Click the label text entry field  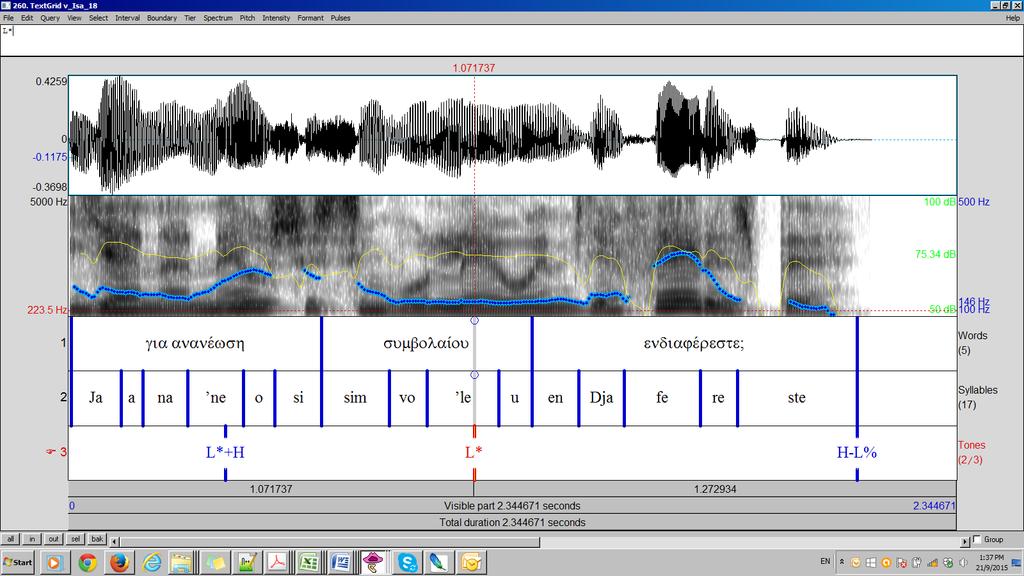512,40
